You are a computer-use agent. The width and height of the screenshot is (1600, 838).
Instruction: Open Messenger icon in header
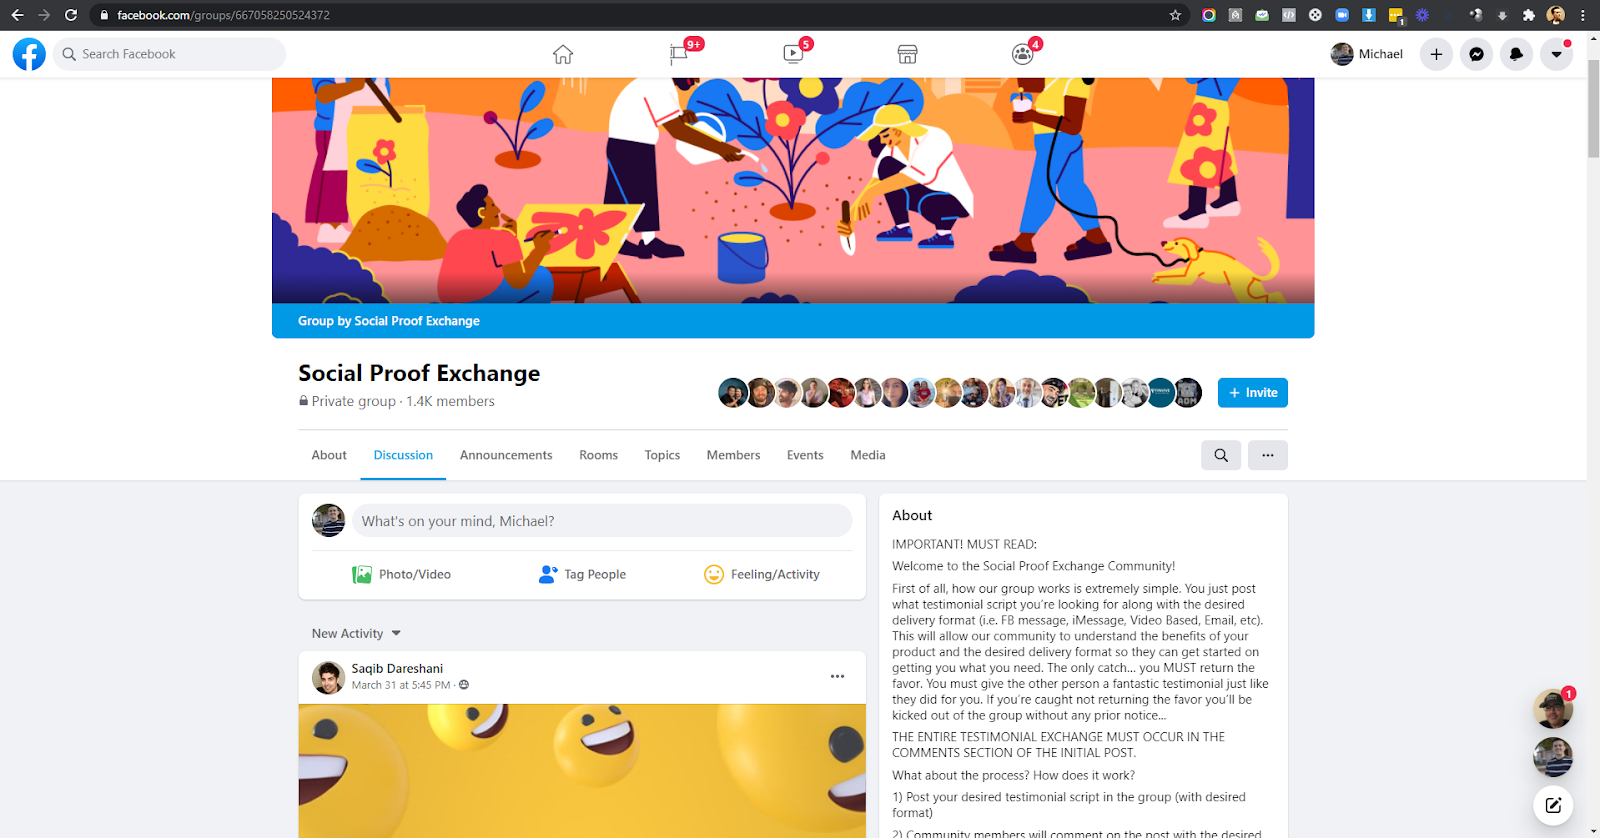pyautogui.click(x=1476, y=54)
